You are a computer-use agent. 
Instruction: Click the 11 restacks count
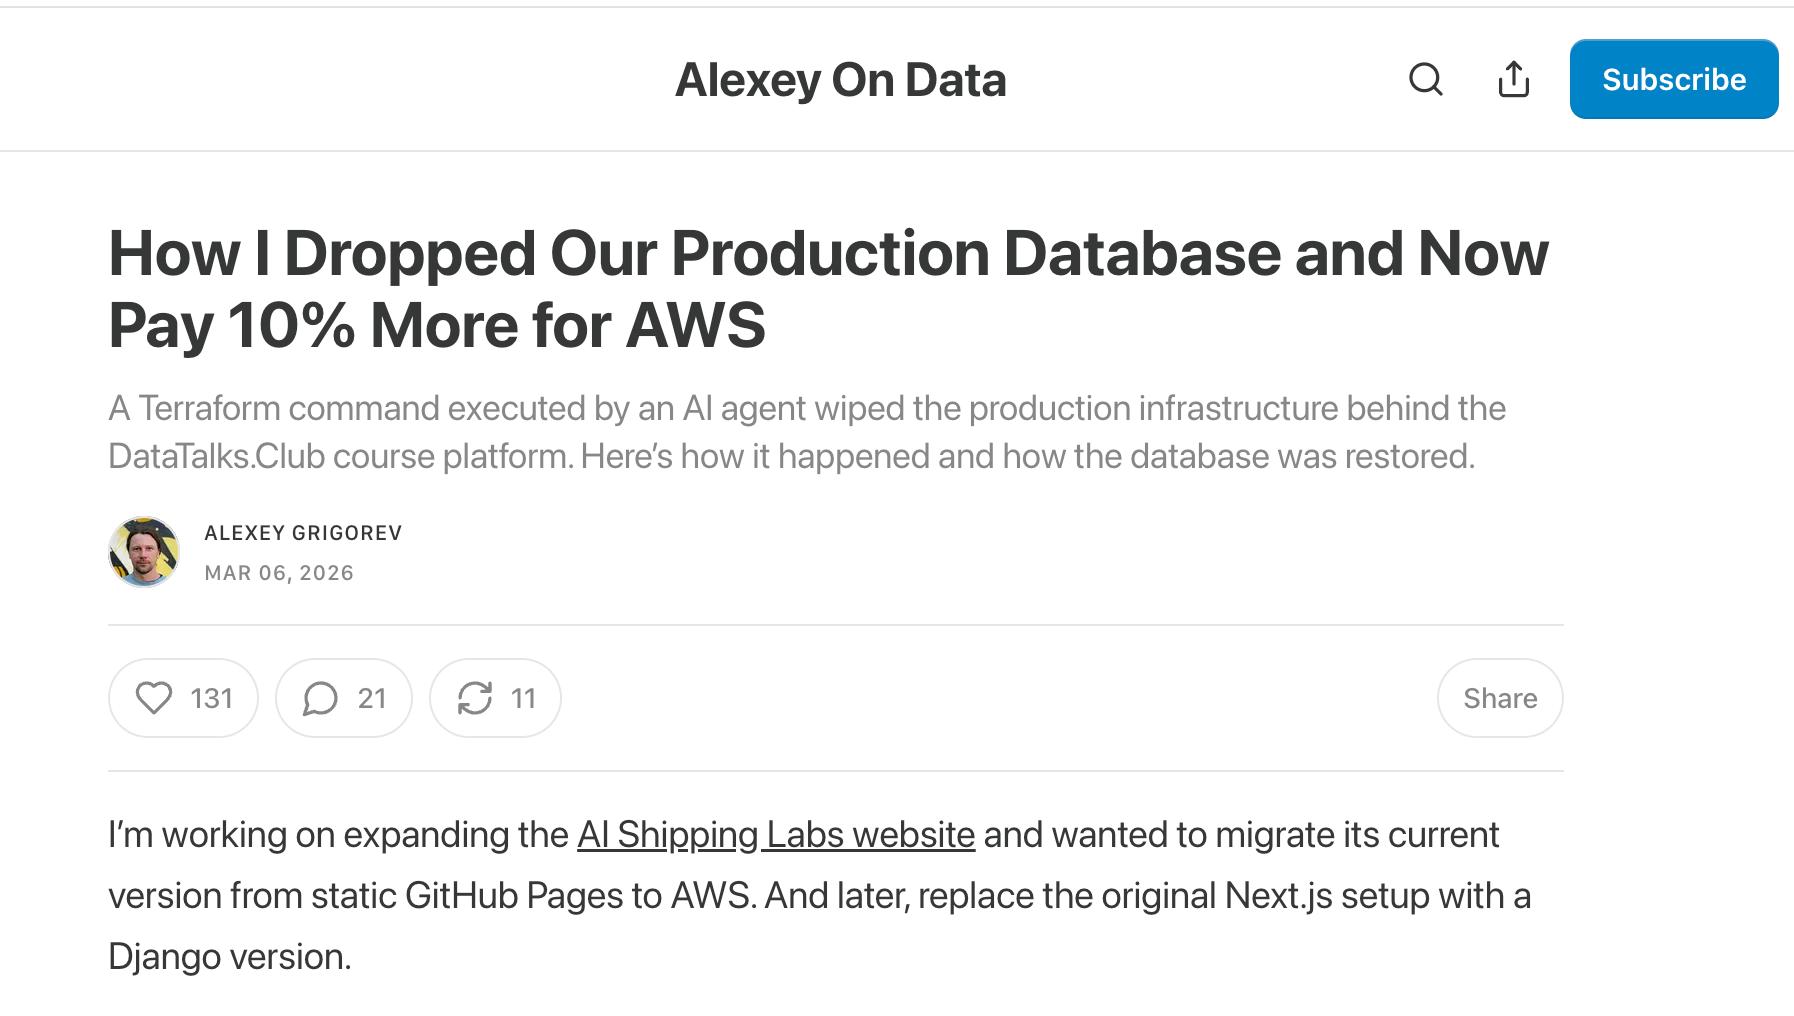(x=523, y=698)
